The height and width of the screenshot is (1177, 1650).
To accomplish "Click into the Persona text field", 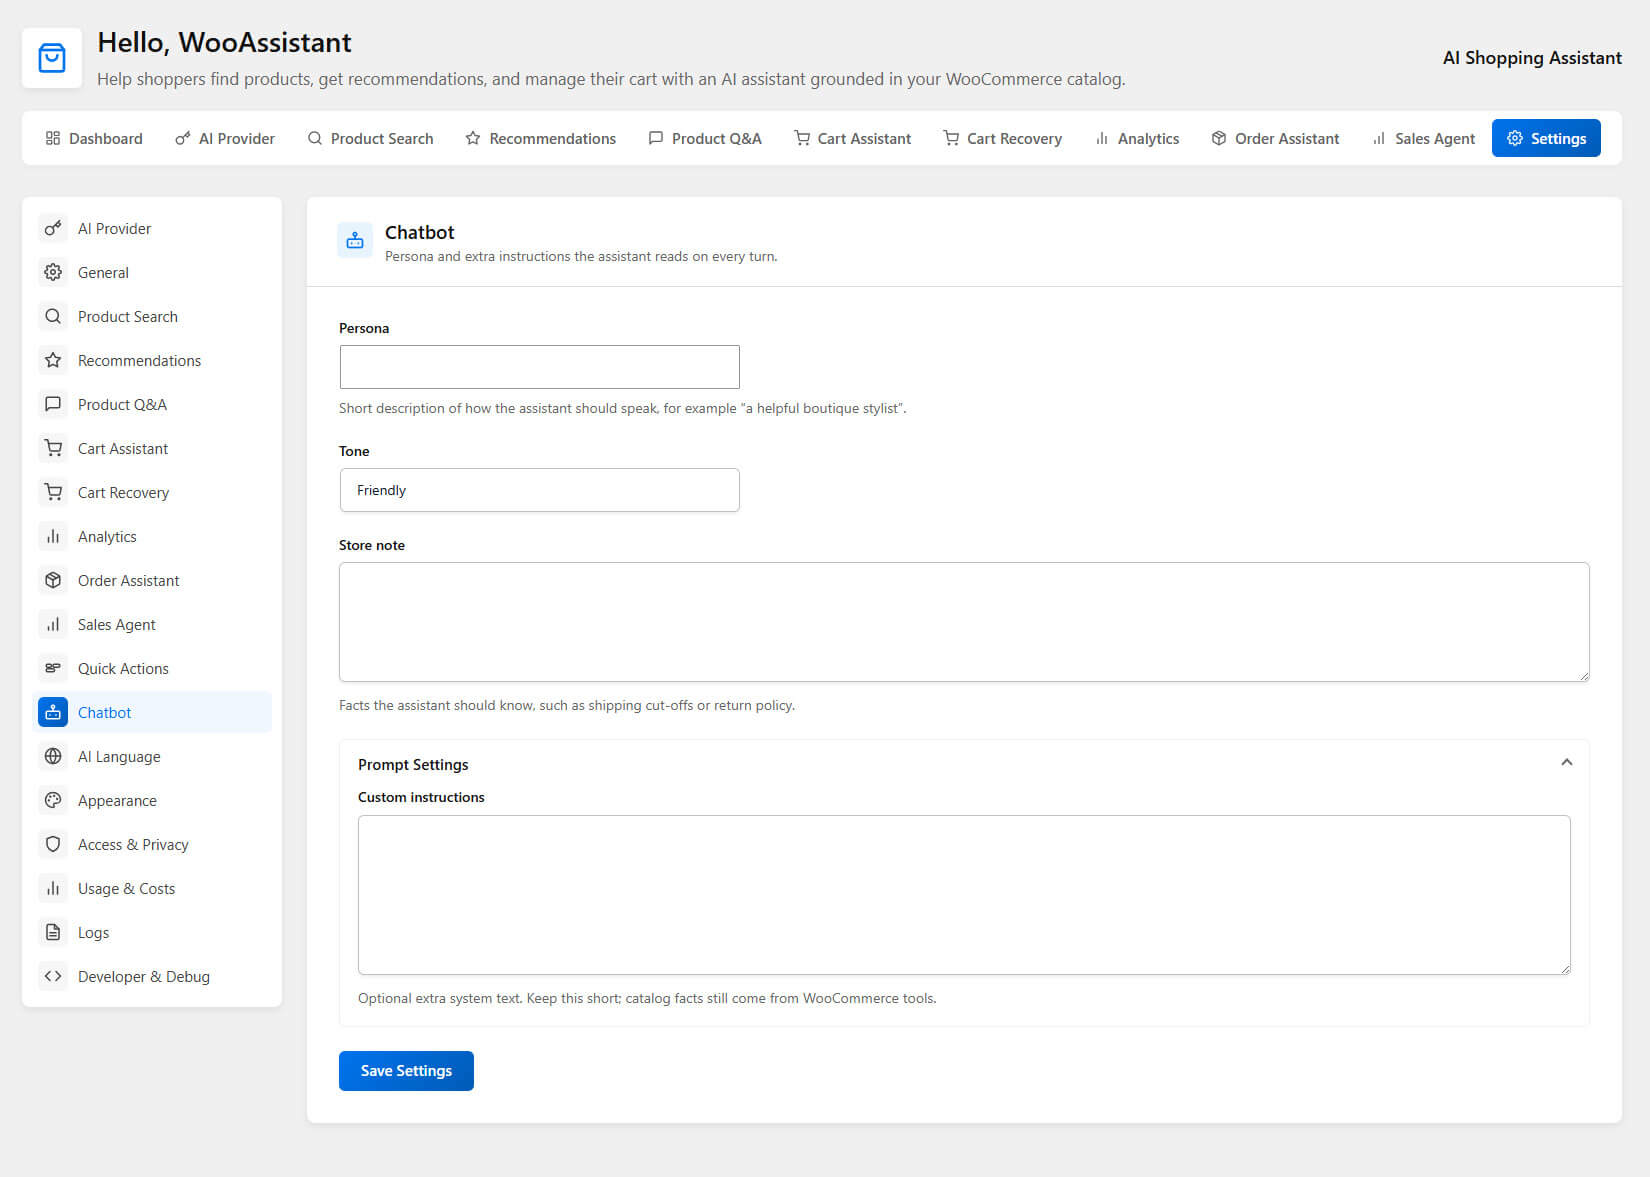I will [x=539, y=367].
